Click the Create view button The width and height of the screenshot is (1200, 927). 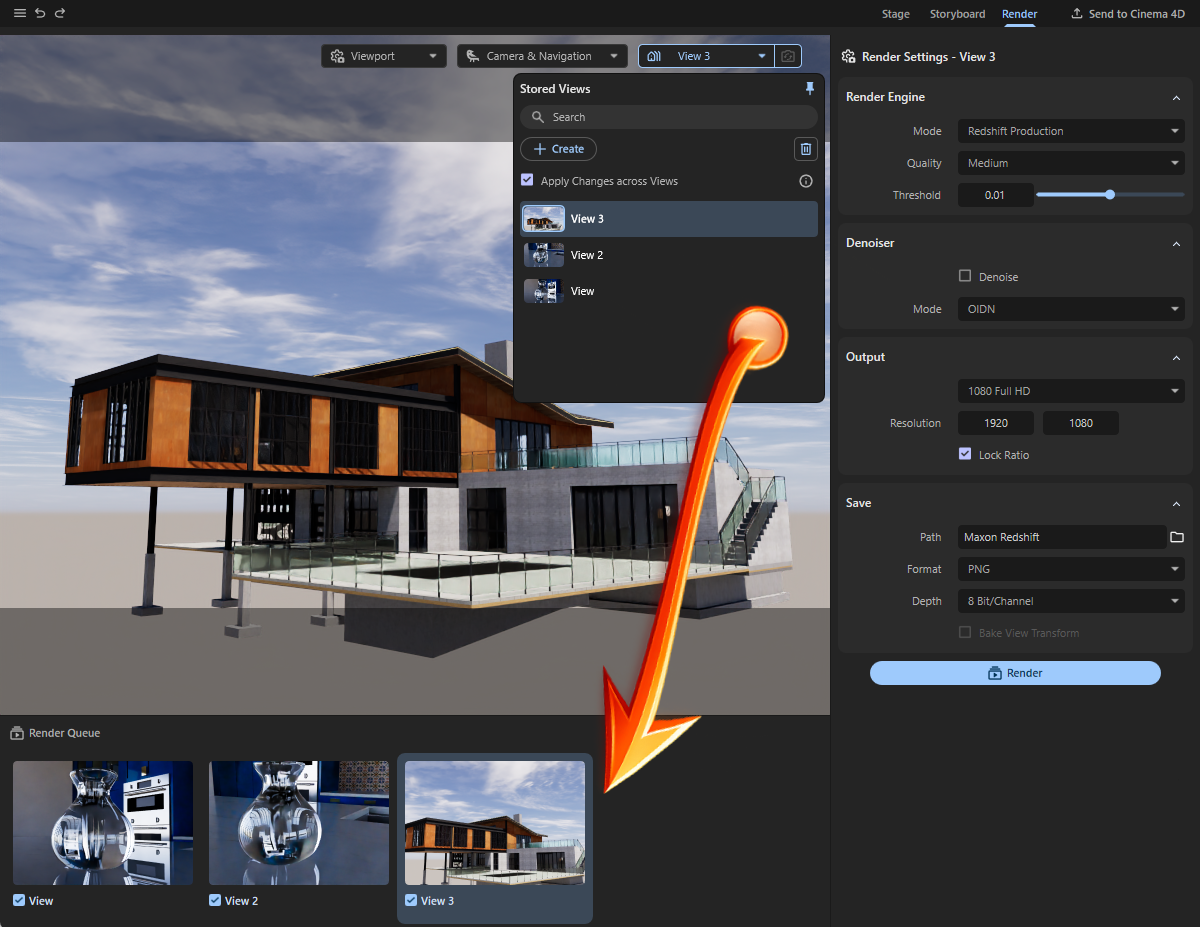[x=558, y=149]
